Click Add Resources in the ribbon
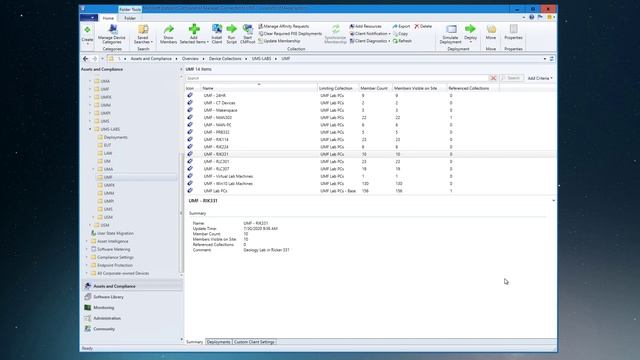The image size is (640, 360). (365, 26)
